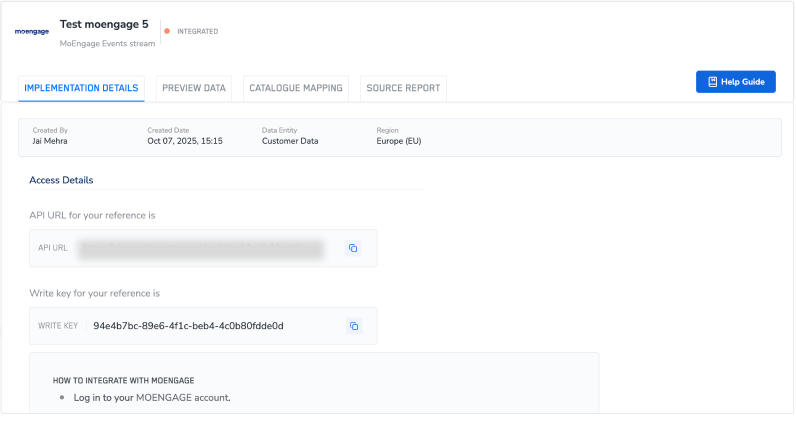This screenshot has width=796, height=428.
Task: Click 'API URL for your reference is' text
Action: pyautogui.click(x=92, y=215)
